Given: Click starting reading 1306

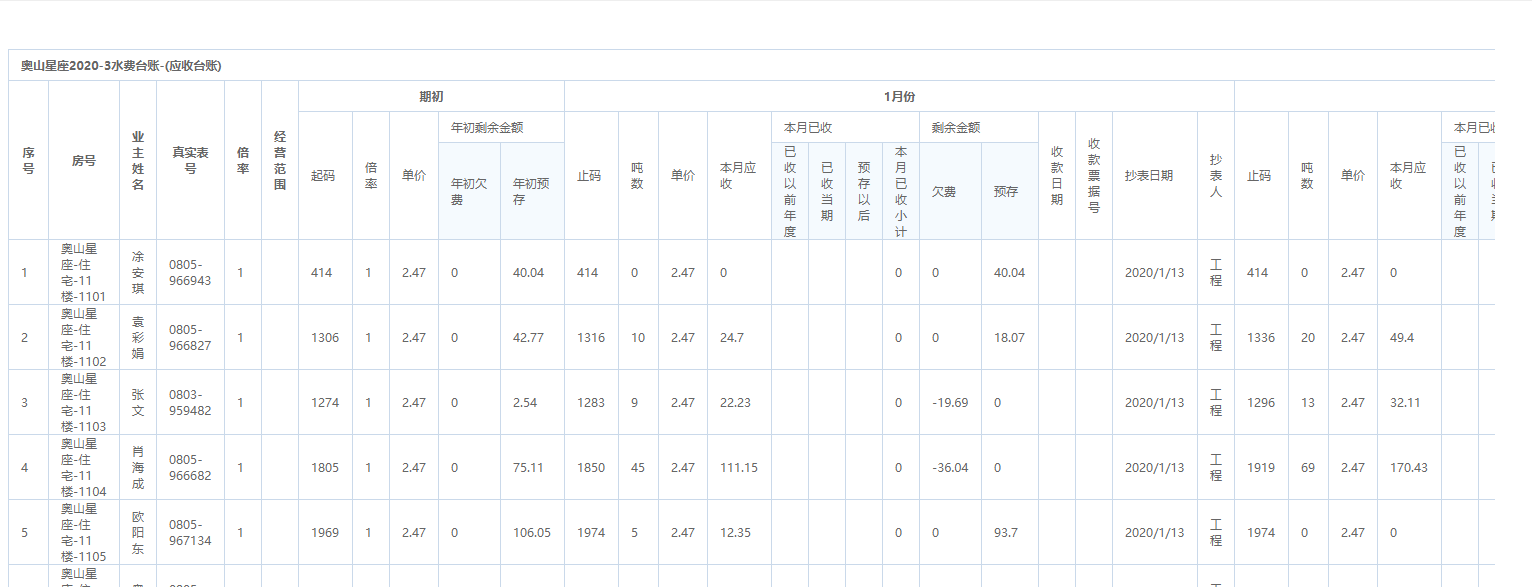Looking at the screenshot, I should pos(325,338).
